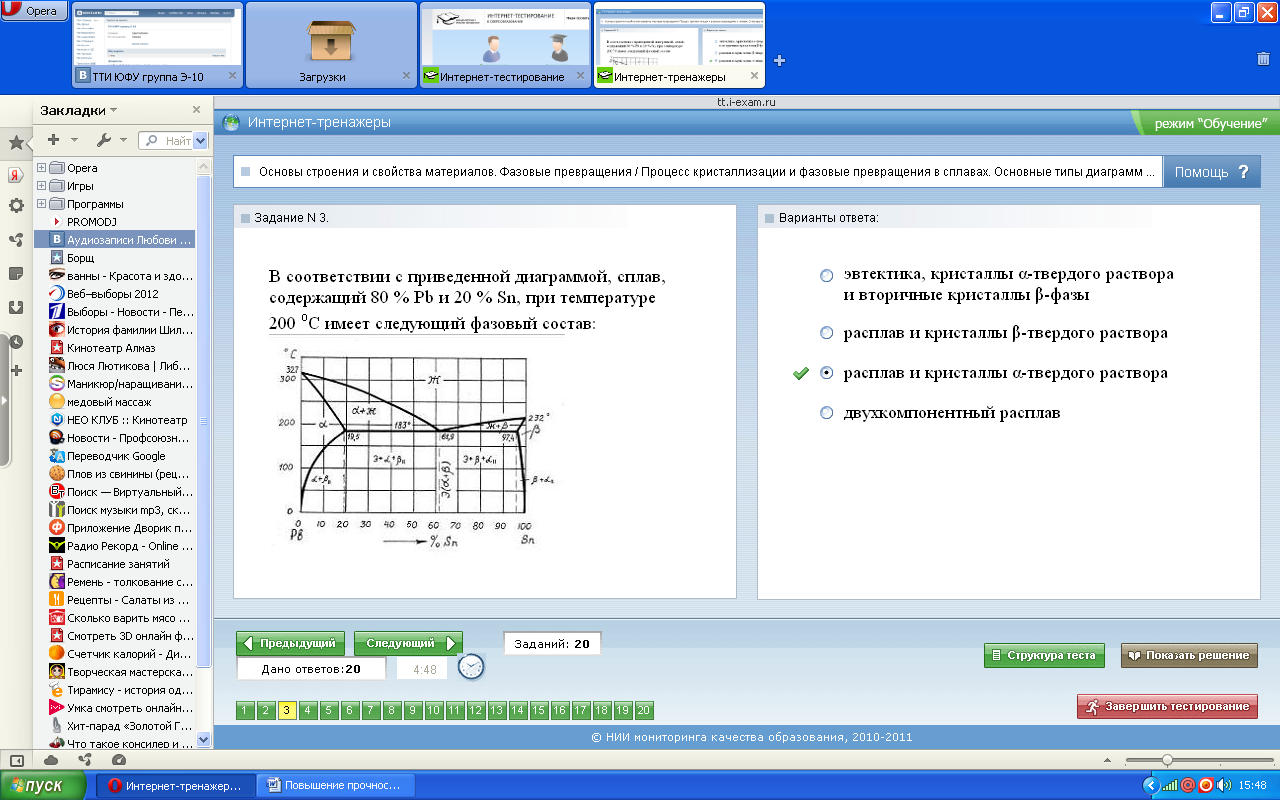
Task: Open the Помощь help button
Action: (1212, 172)
